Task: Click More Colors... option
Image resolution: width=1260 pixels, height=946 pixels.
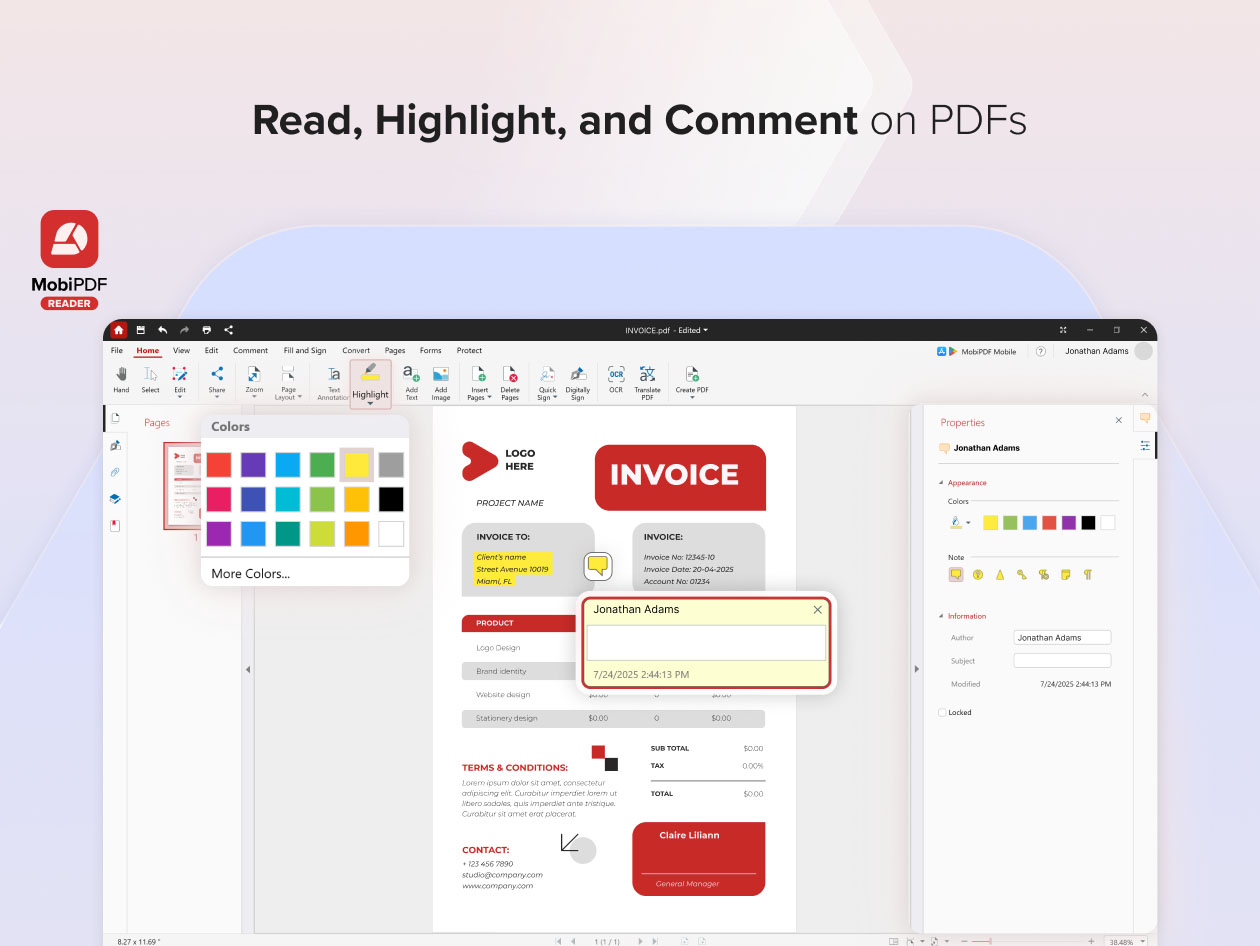Action: 251,574
